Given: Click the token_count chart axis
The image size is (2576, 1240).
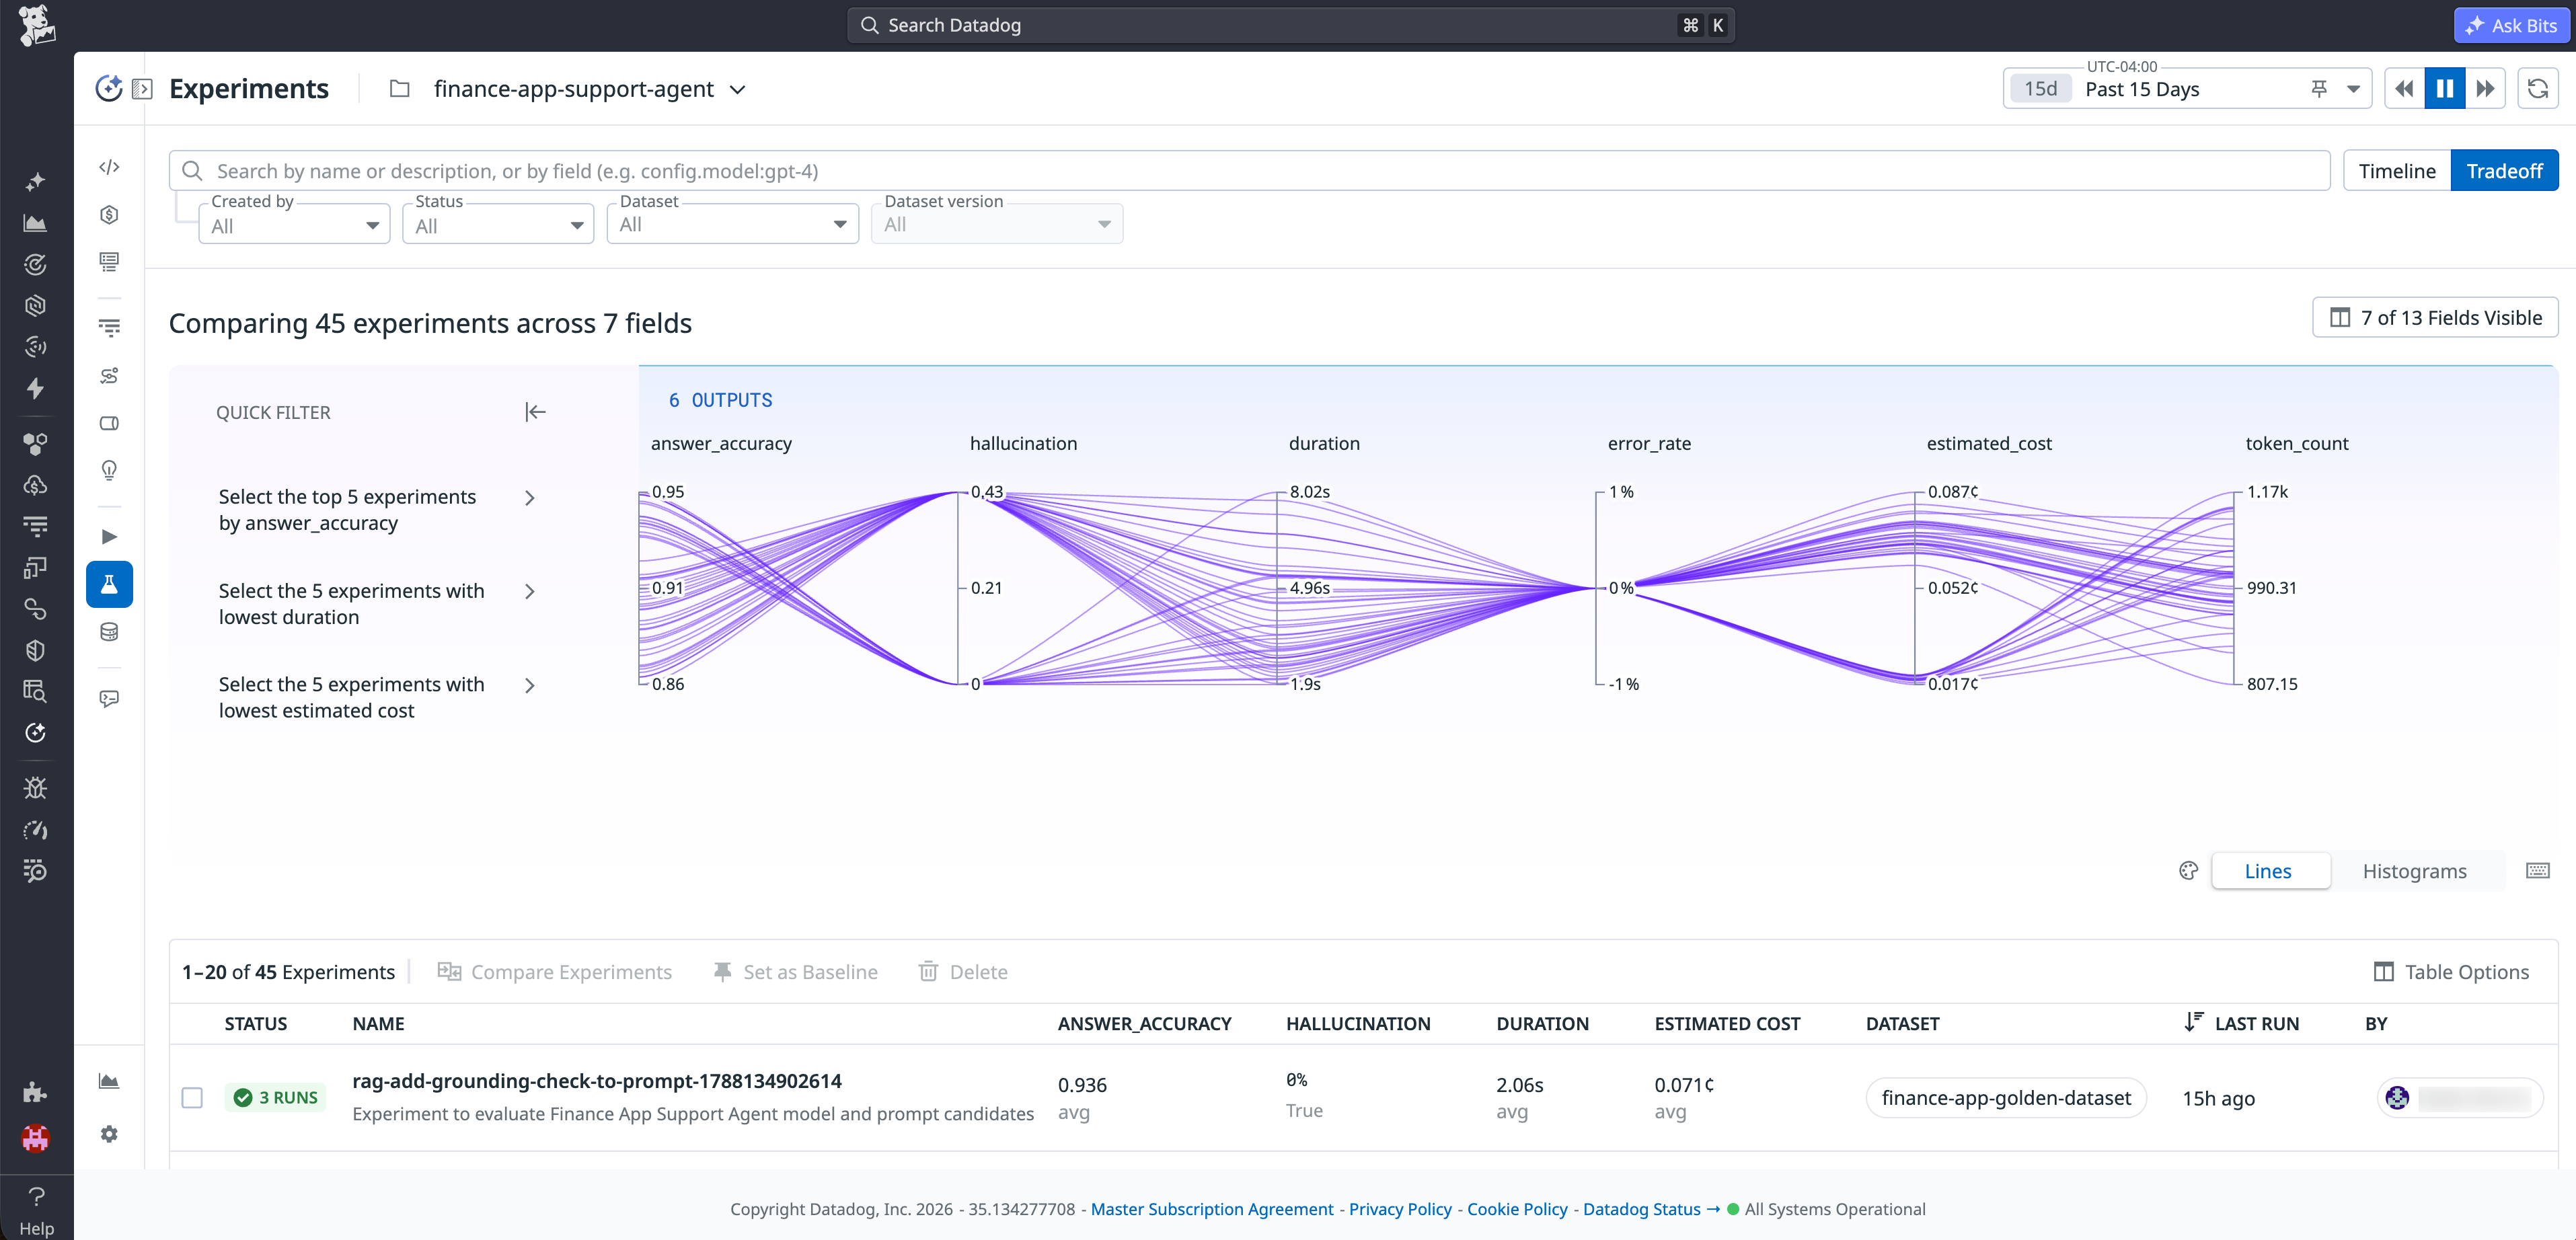Looking at the screenshot, I should tap(2234, 588).
